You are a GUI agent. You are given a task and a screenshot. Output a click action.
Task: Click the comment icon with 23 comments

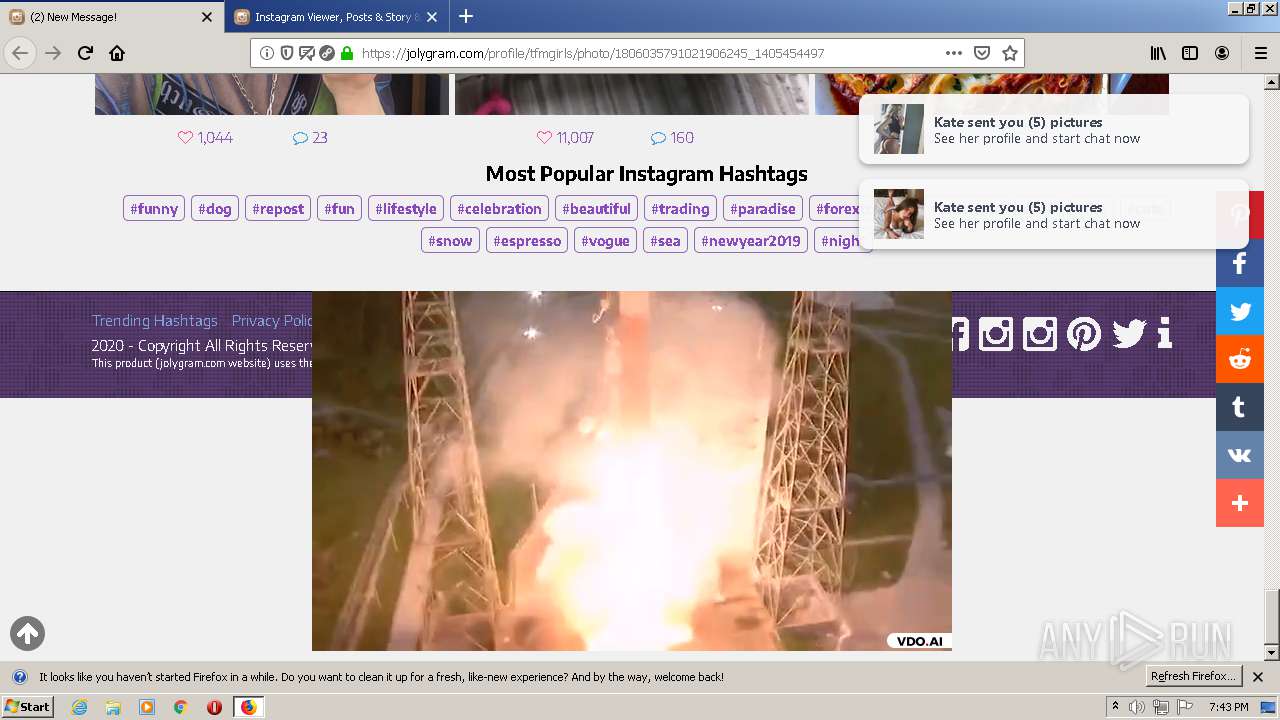click(x=300, y=138)
